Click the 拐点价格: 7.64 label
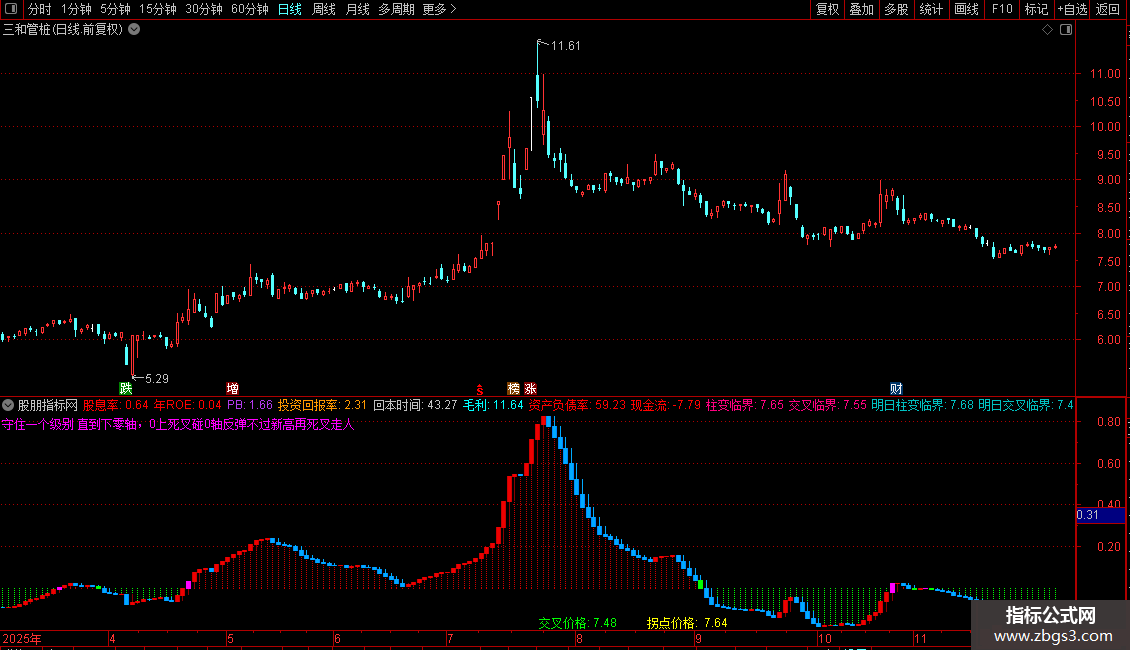This screenshot has height=650, width=1130. click(687, 623)
